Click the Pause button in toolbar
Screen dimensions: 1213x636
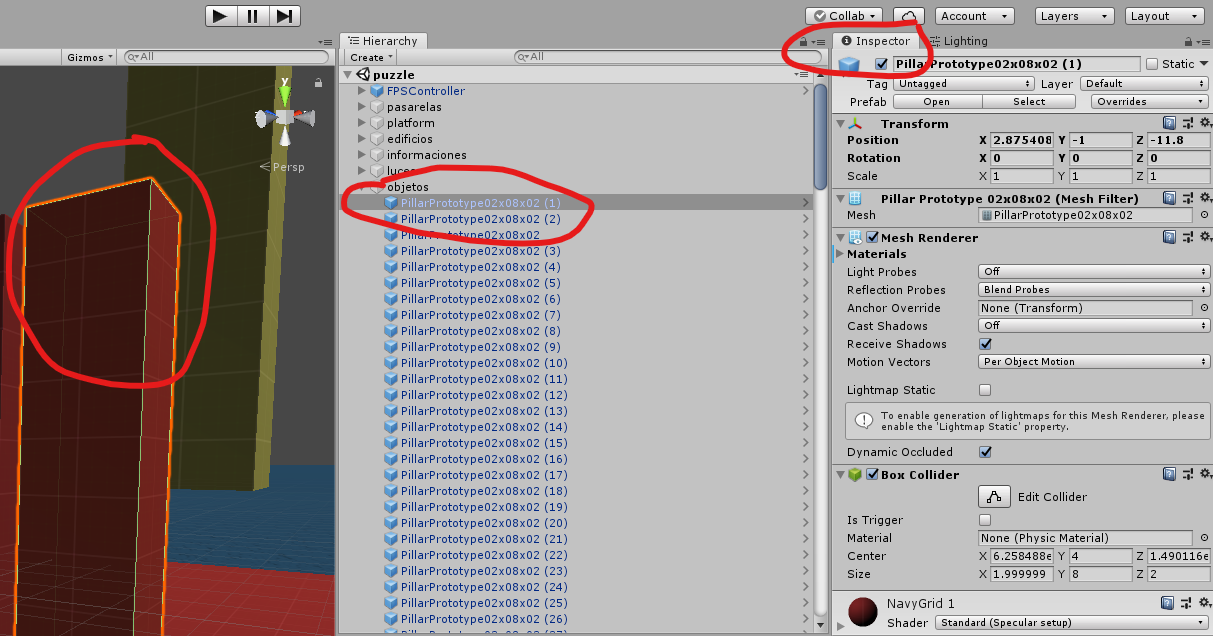pyautogui.click(x=253, y=16)
